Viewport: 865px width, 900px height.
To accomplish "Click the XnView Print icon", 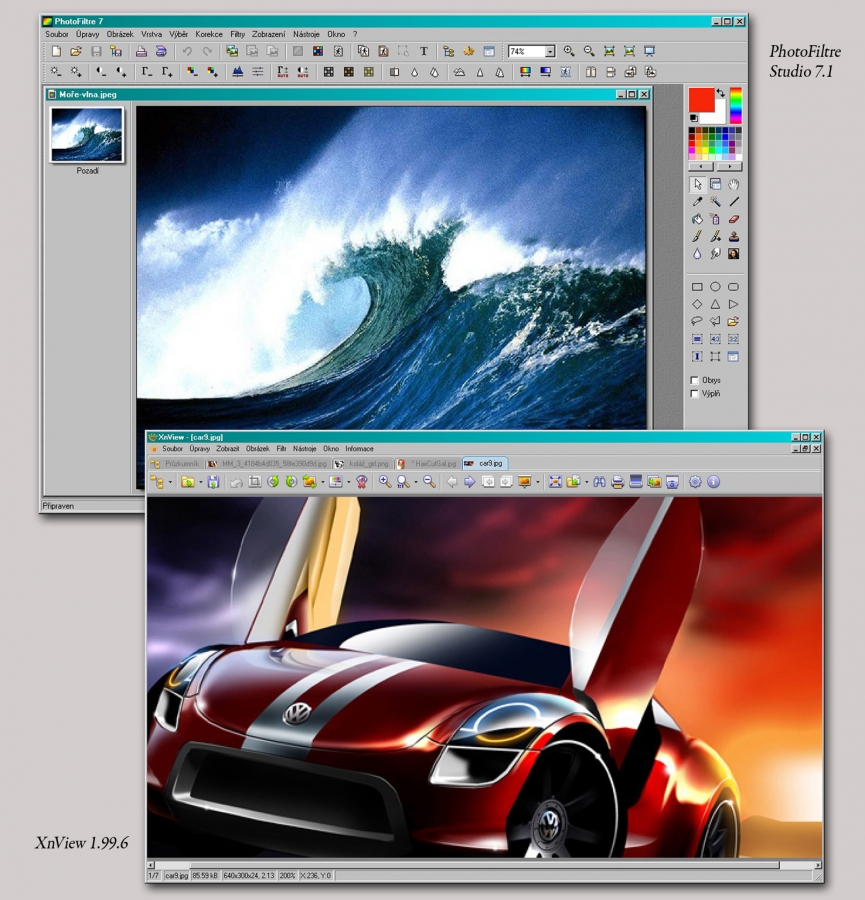I will [618, 482].
